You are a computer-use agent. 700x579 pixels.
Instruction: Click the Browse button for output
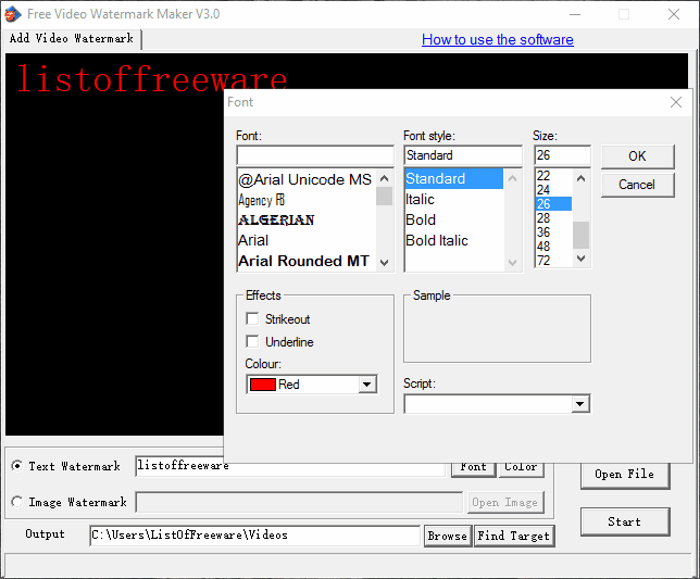point(447,536)
